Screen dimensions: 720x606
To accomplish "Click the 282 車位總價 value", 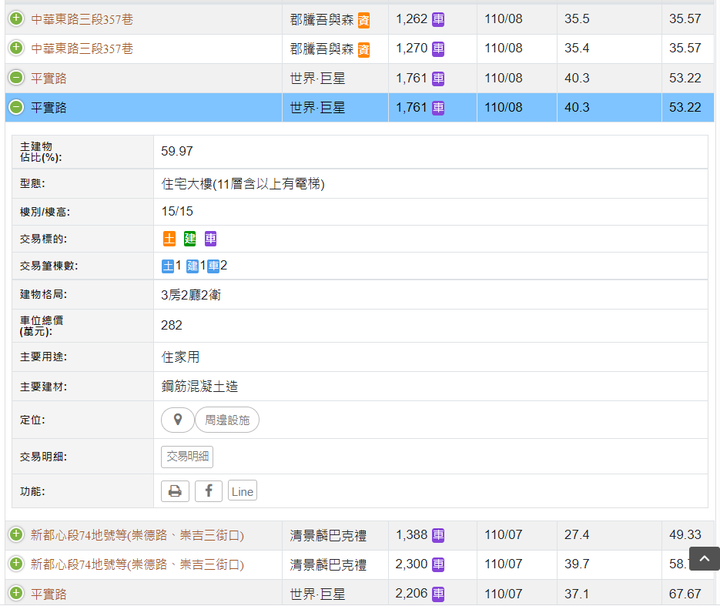I will tap(172, 325).
